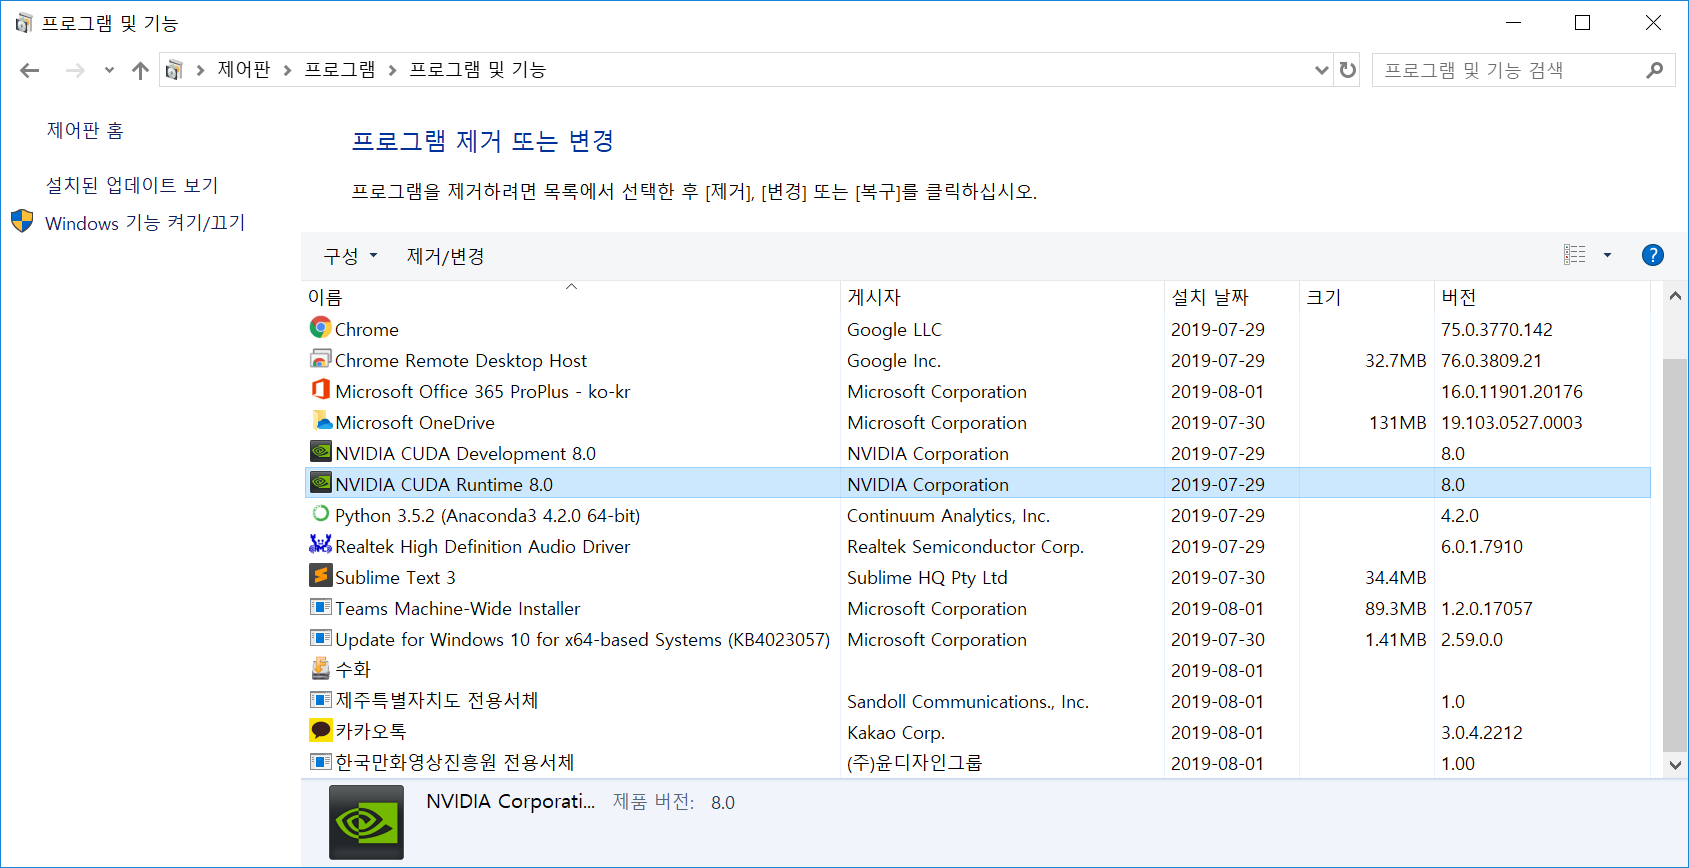
Task: Click the version 75.0.3770.142
Action: (1497, 329)
